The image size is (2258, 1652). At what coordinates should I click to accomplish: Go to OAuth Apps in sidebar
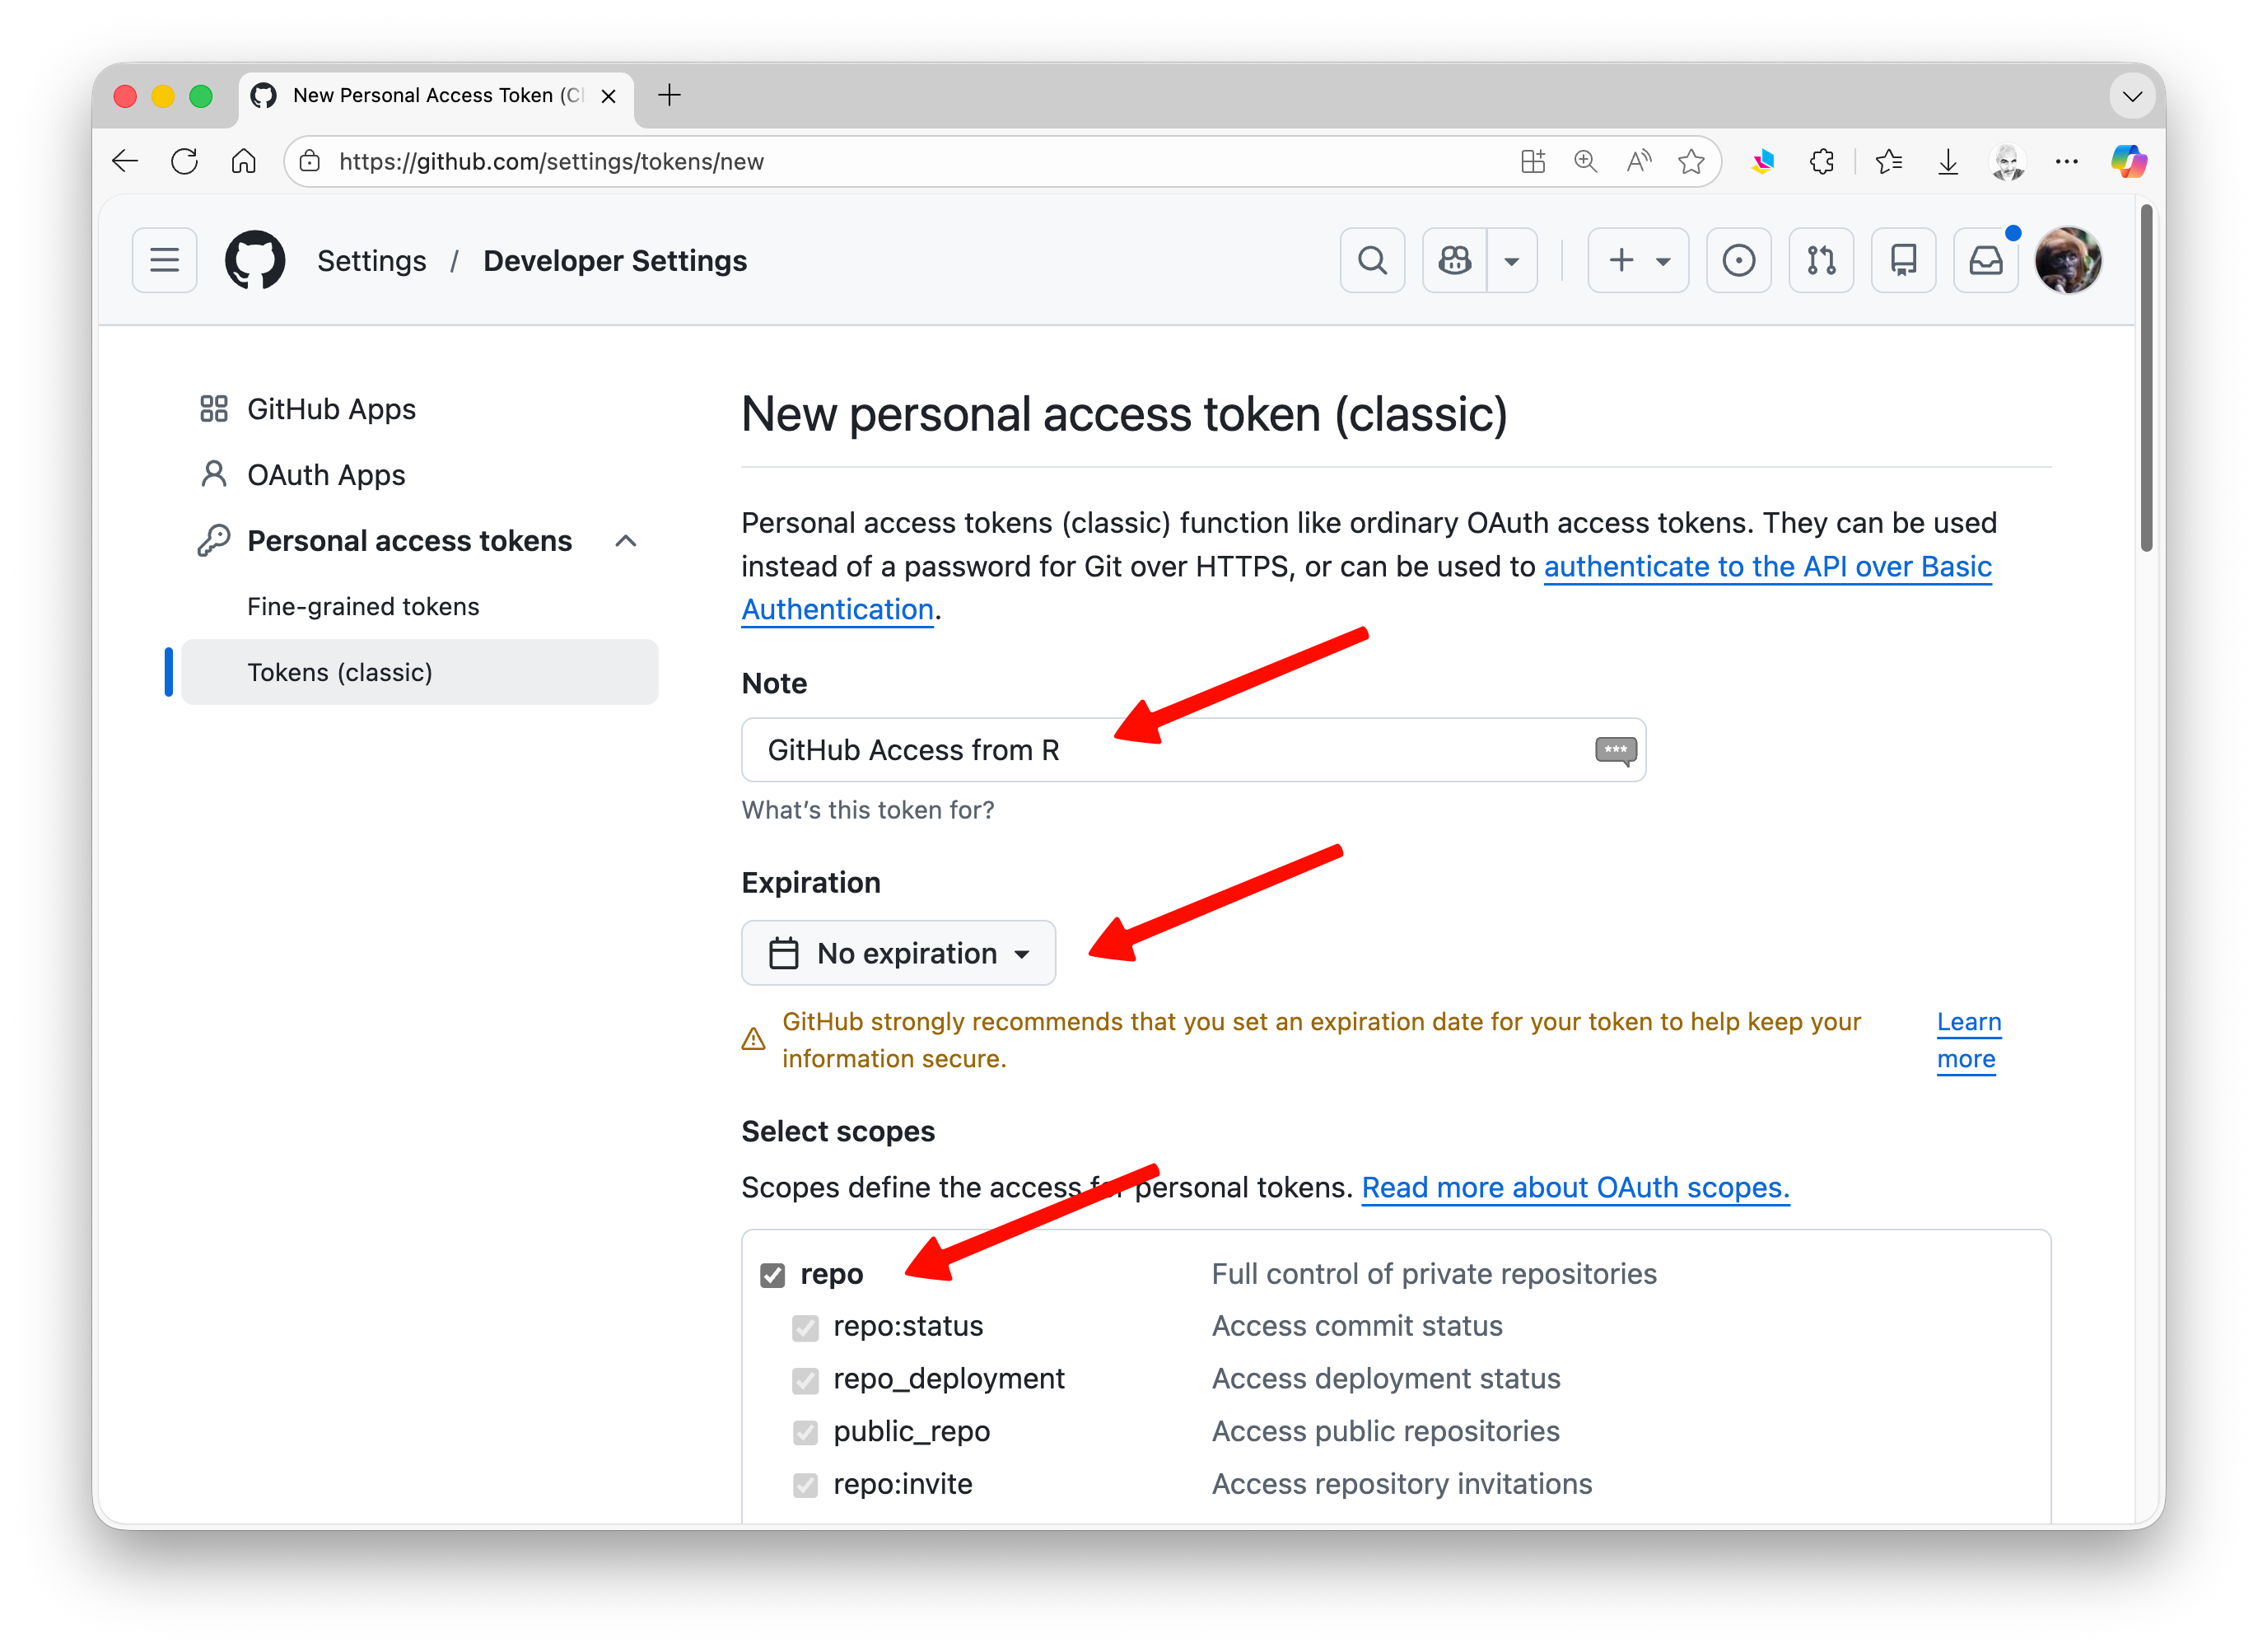[x=326, y=475]
